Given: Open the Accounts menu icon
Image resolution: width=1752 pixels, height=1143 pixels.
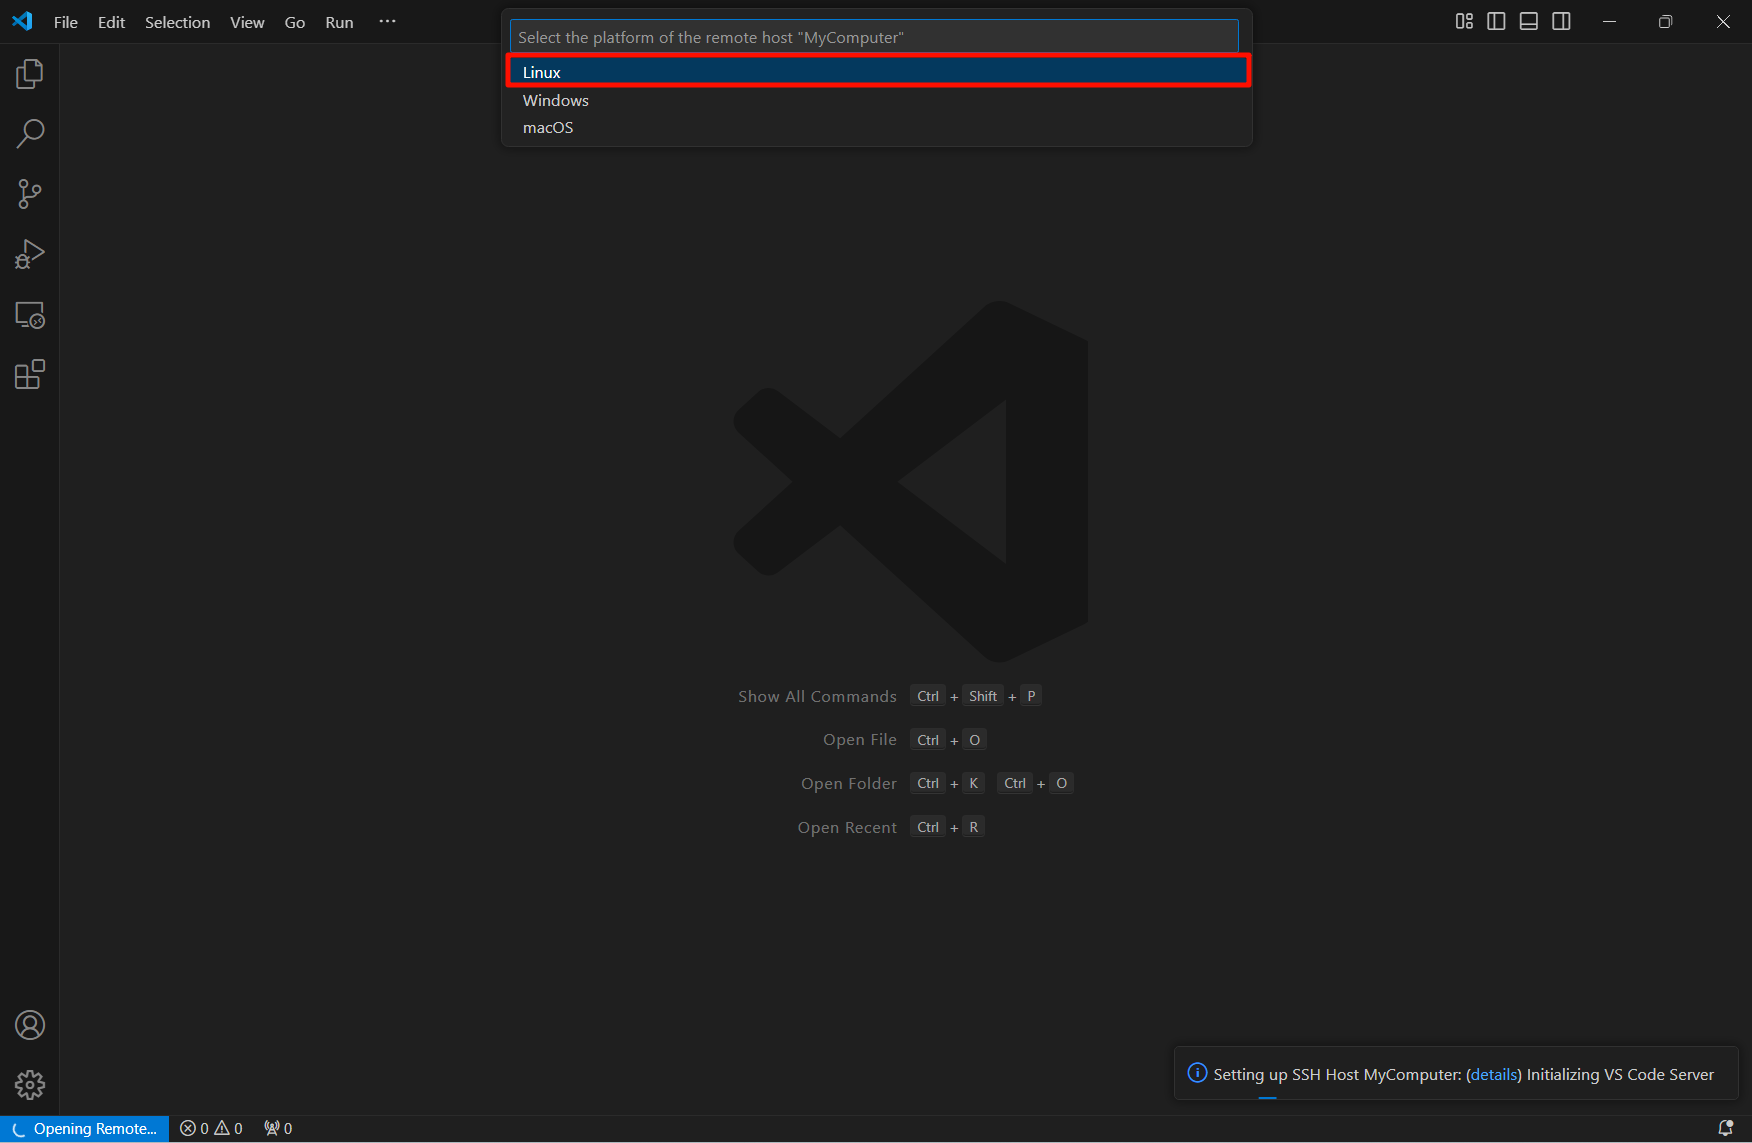Looking at the screenshot, I should point(30,1025).
